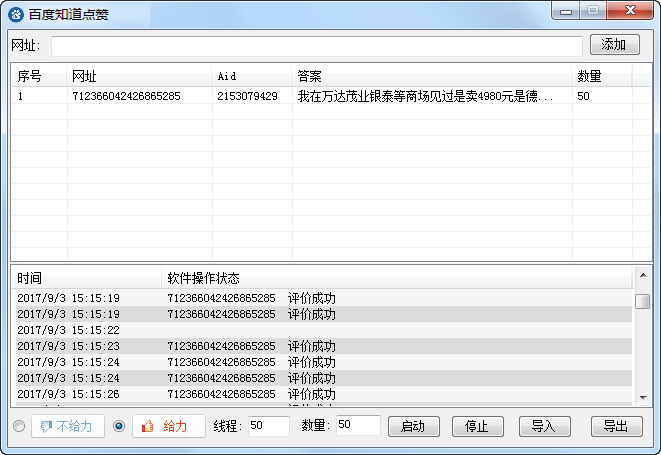Click the 不给力 button
Viewport: 661px width, 455px height.
point(68,426)
